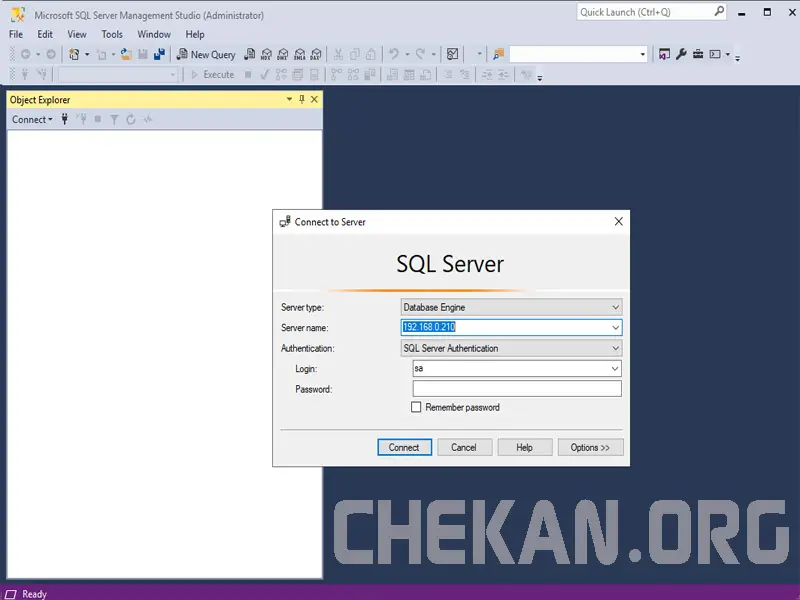Click the Database Engine Query icon

pyautogui.click(x=249, y=54)
